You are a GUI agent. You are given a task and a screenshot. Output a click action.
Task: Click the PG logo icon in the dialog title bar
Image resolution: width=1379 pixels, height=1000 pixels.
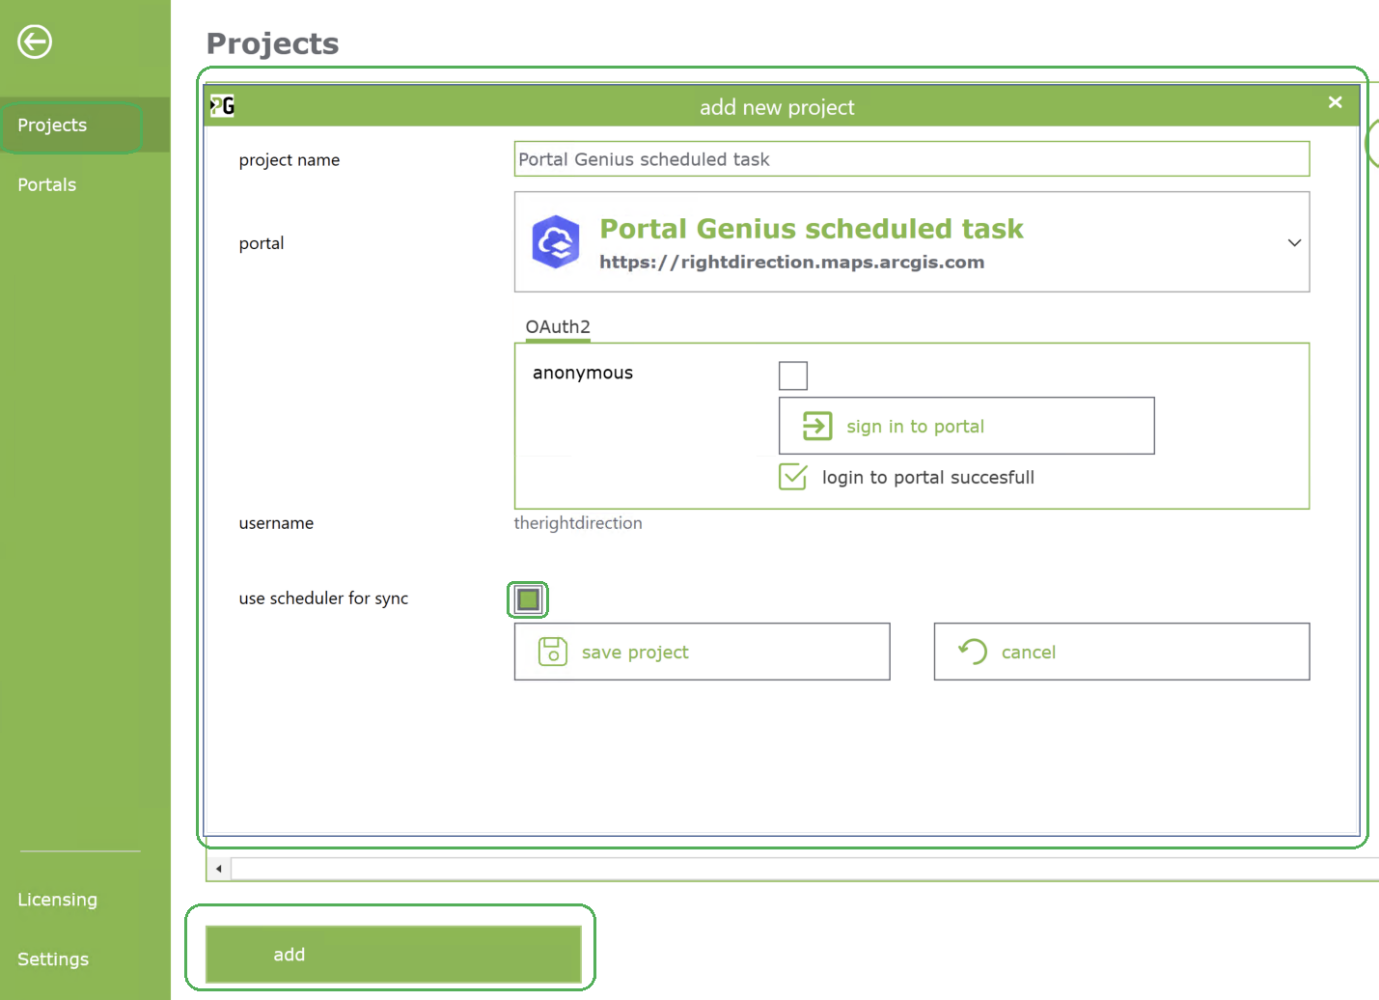click(222, 106)
